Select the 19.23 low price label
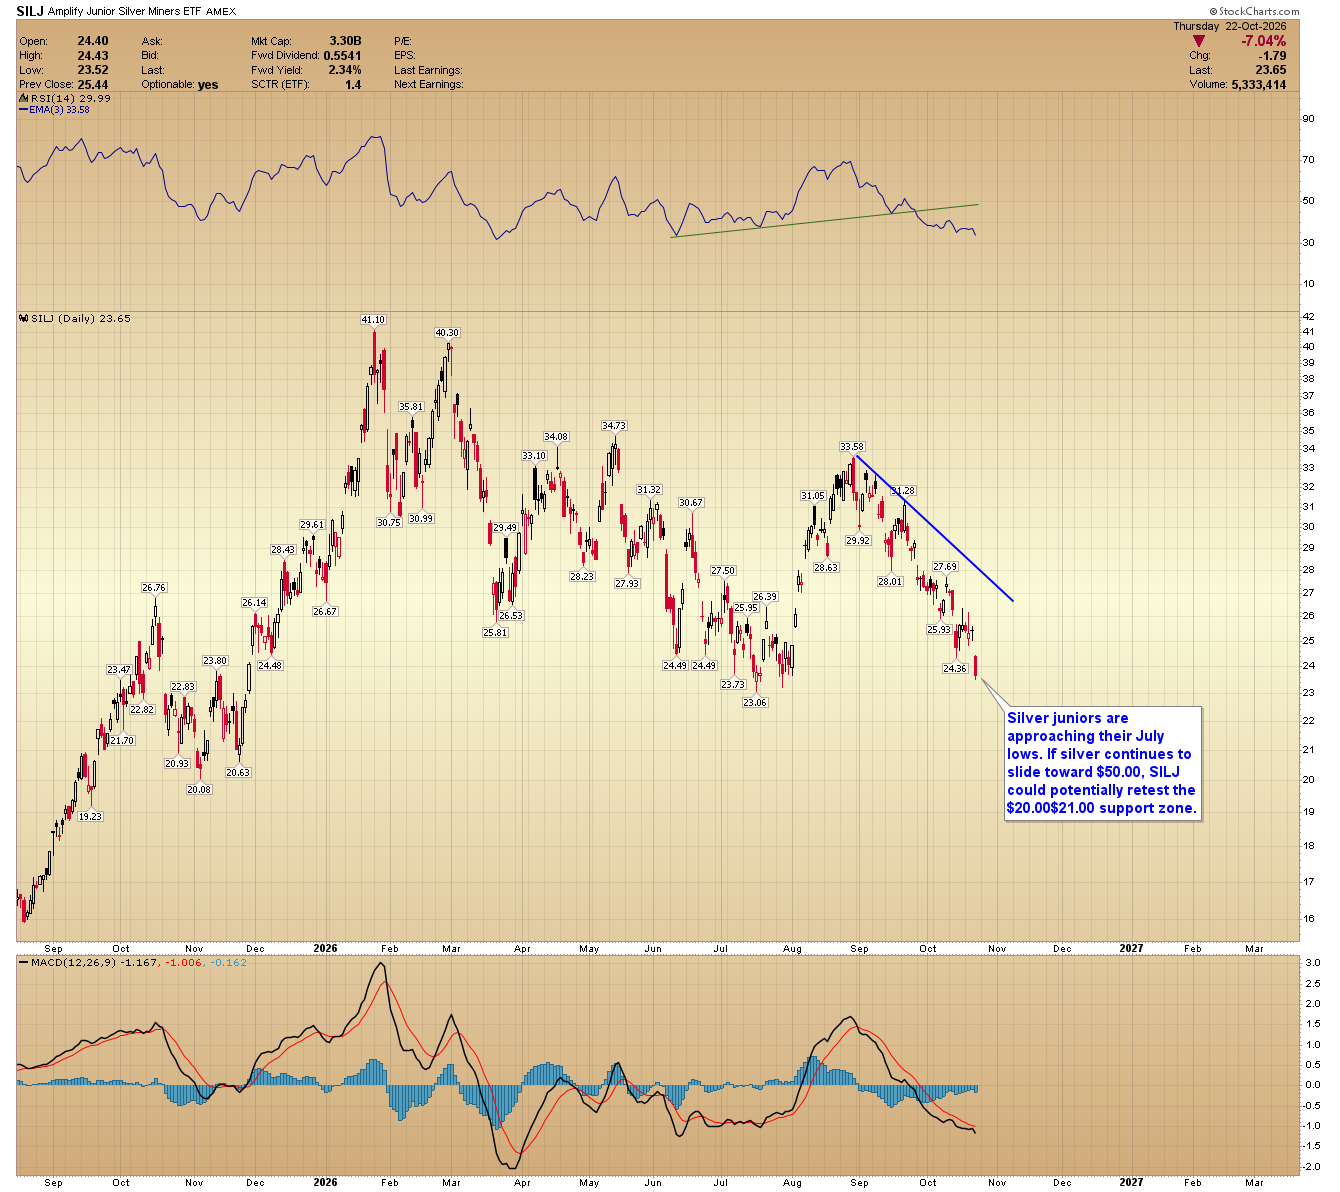Image resolution: width=1340 pixels, height=1192 pixels. click(x=90, y=816)
